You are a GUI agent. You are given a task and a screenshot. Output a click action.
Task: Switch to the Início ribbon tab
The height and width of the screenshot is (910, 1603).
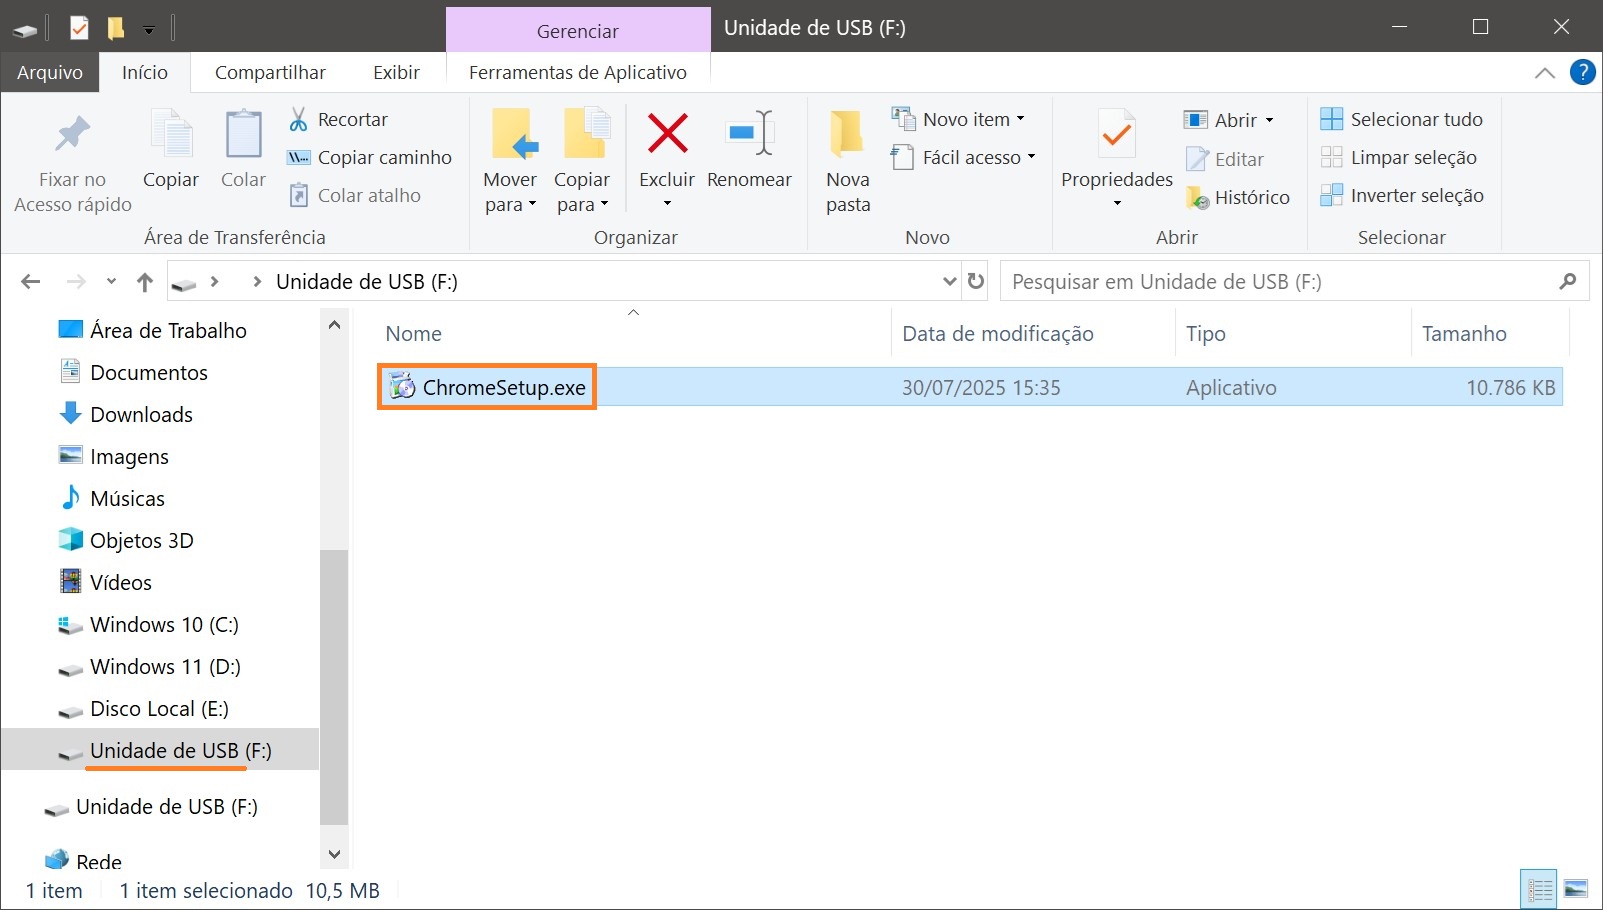145,72
